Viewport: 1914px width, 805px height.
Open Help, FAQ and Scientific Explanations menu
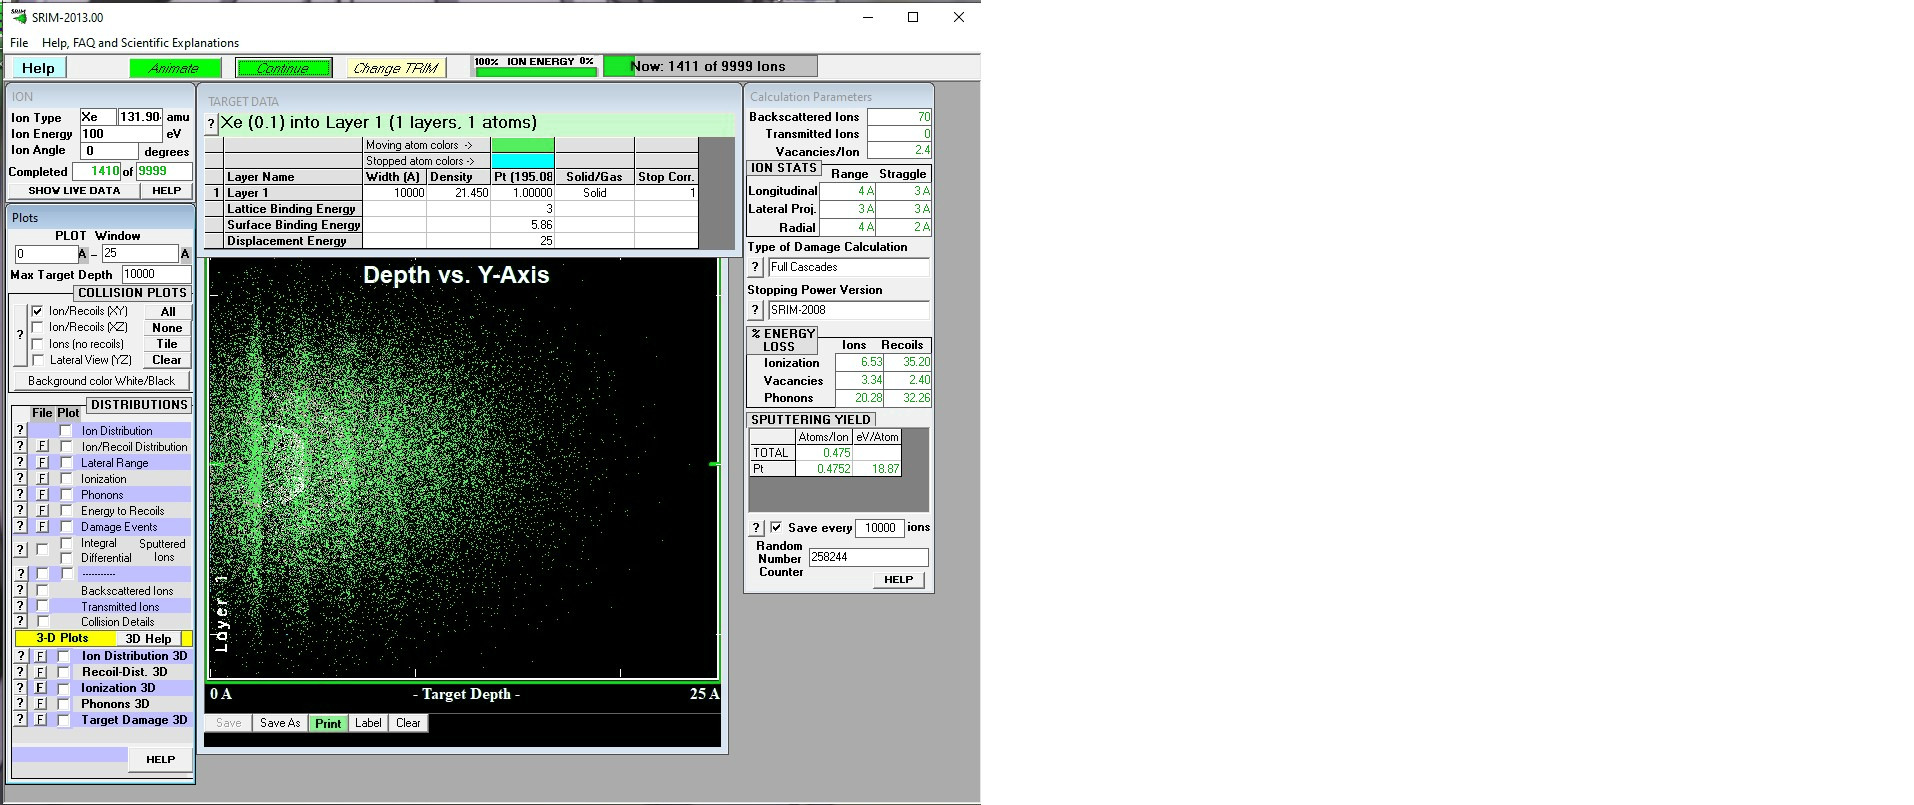(140, 43)
